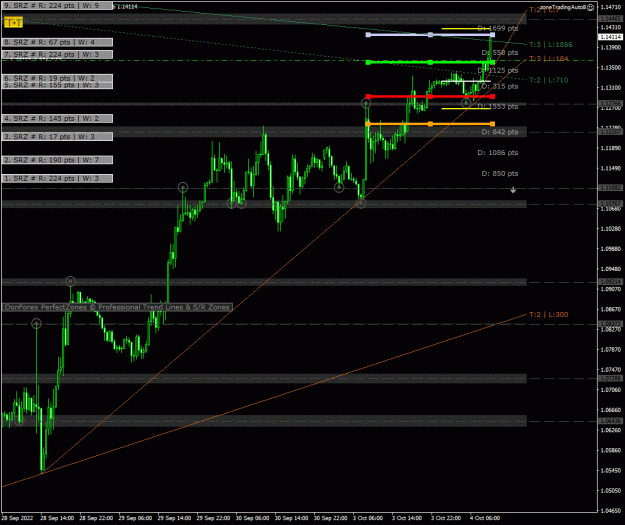Click the current price tag 1.14114 on the price axis
625x525 pixels.
(610, 37)
